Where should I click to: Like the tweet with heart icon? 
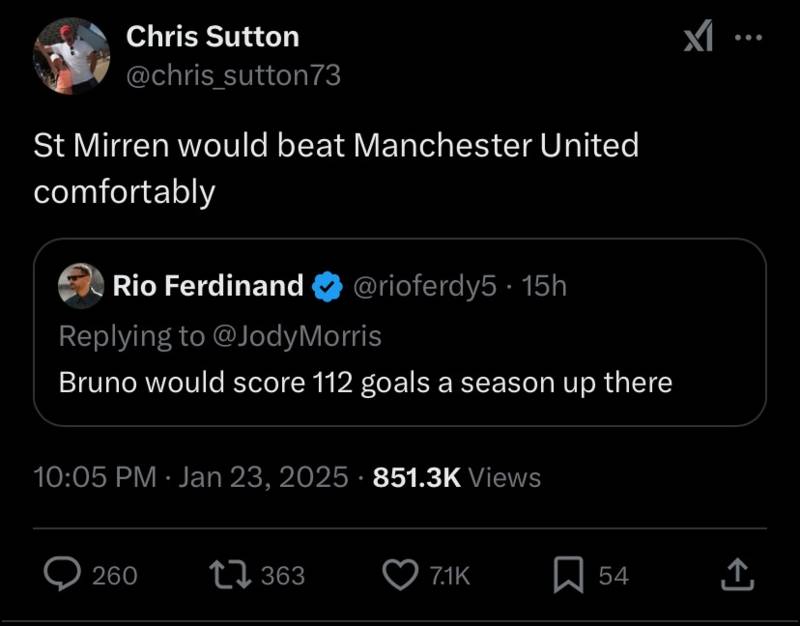click(x=401, y=574)
